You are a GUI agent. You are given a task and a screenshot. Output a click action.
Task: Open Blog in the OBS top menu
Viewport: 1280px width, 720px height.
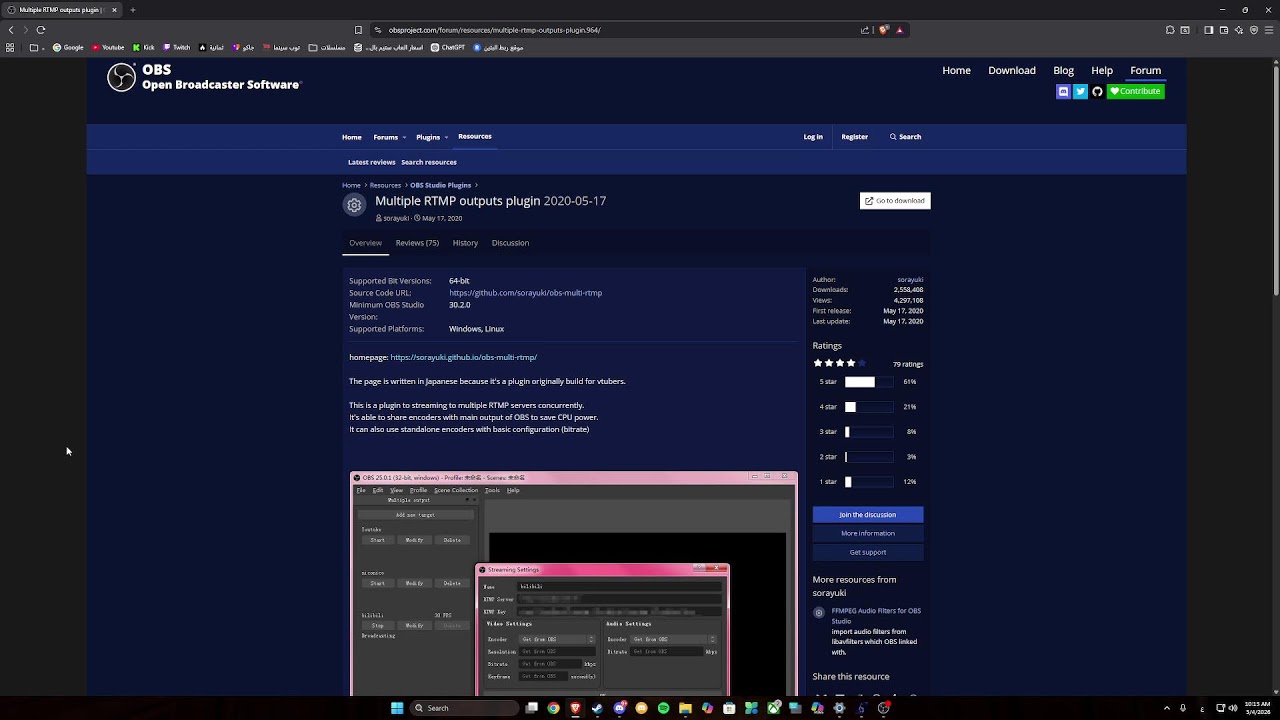(1063, 70)
